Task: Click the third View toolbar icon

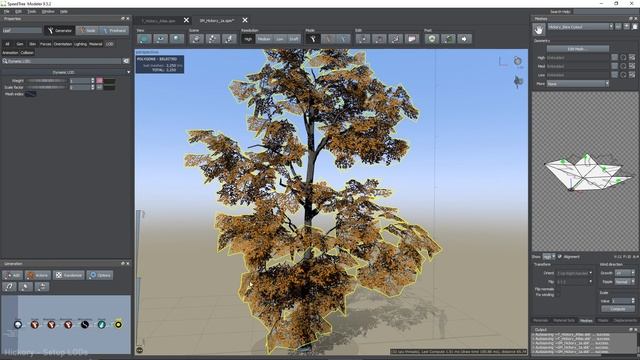Action: pos(177,39)
